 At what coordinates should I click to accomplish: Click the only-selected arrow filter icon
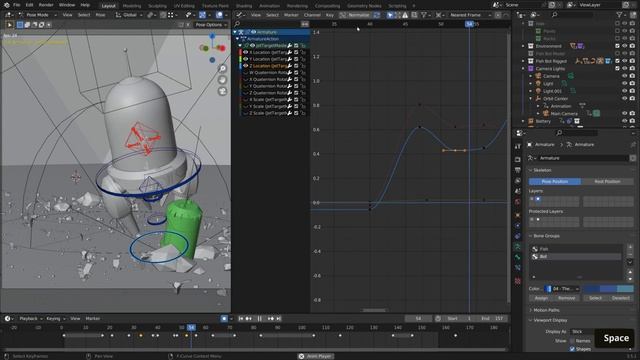[390, 15]
